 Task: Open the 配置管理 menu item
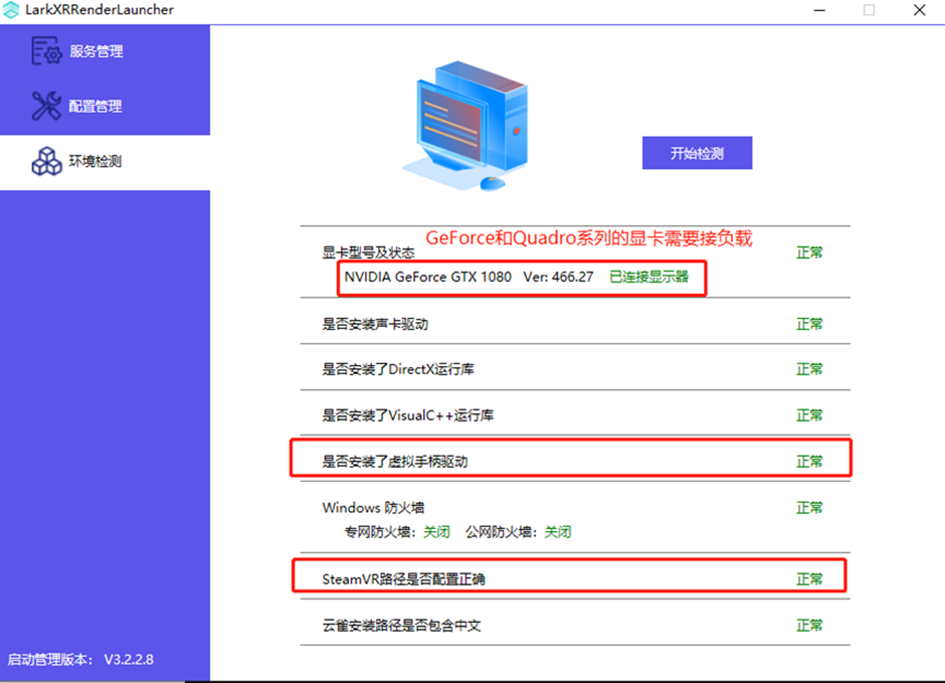105,107
